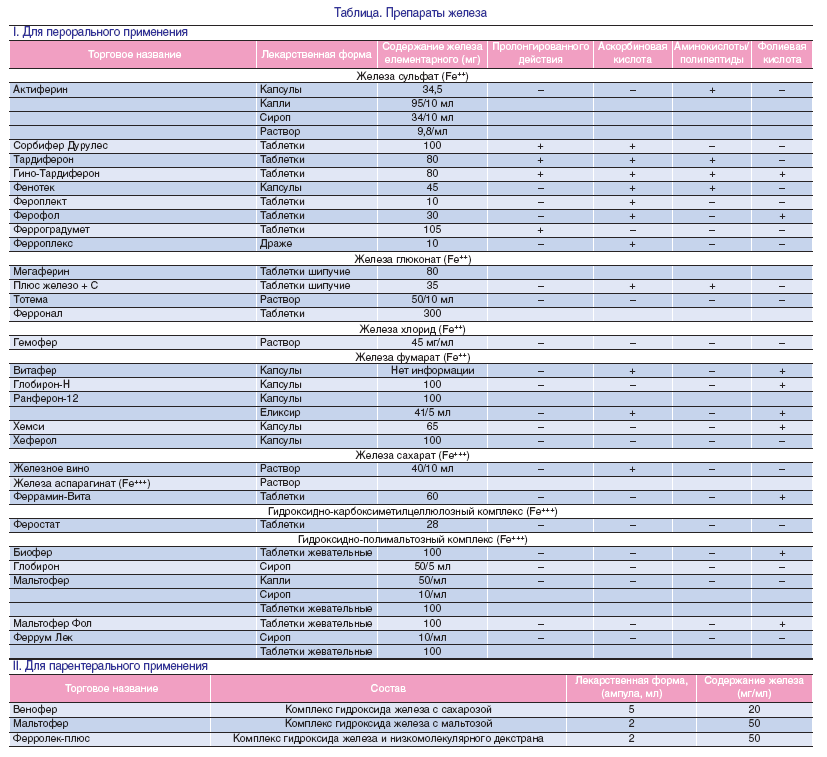The width and height of the screenshot is (827, 757).
Task: Select the "Нет информации" cell
Action: pos(432,371)
